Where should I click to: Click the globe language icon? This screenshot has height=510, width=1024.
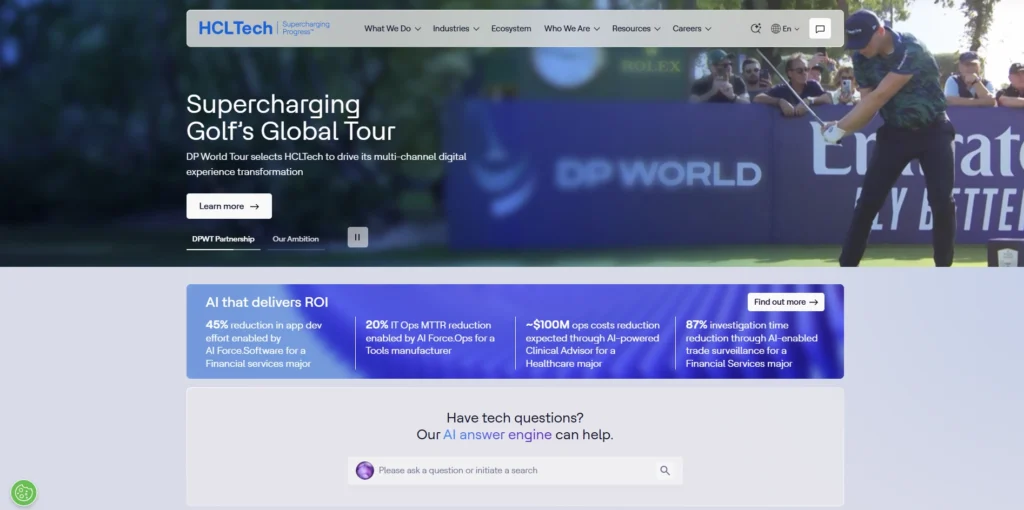[776, 29]
